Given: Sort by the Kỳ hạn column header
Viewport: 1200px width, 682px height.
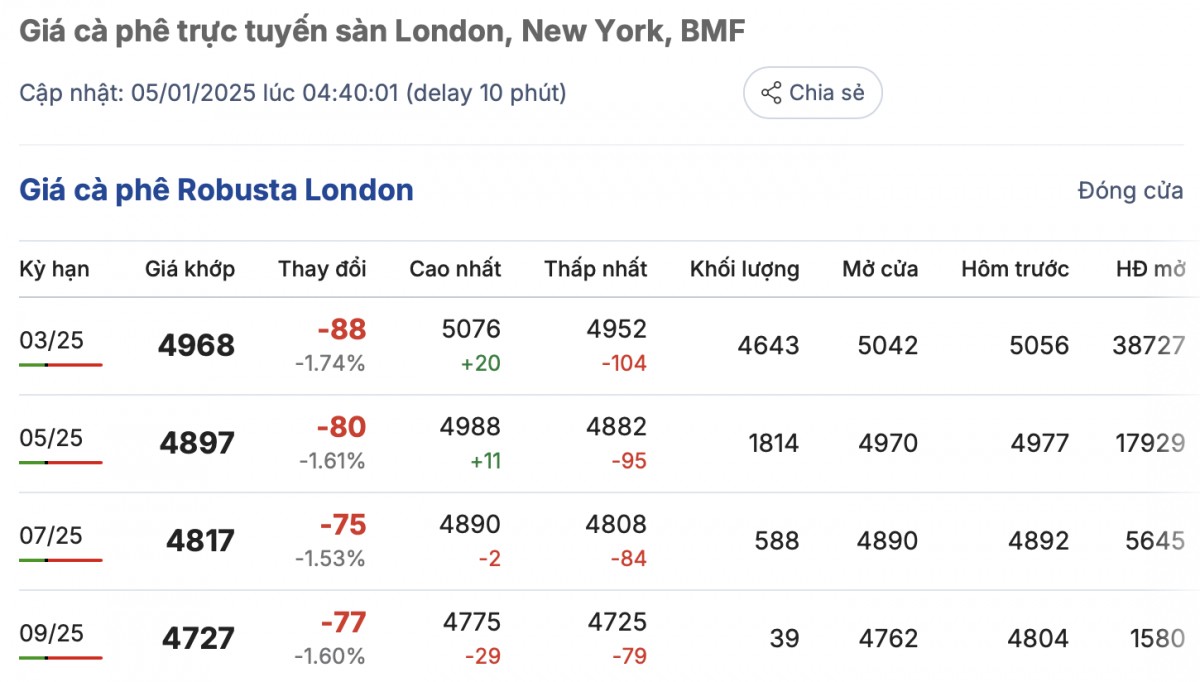Looking at the screenshot, I should (54, 269).
